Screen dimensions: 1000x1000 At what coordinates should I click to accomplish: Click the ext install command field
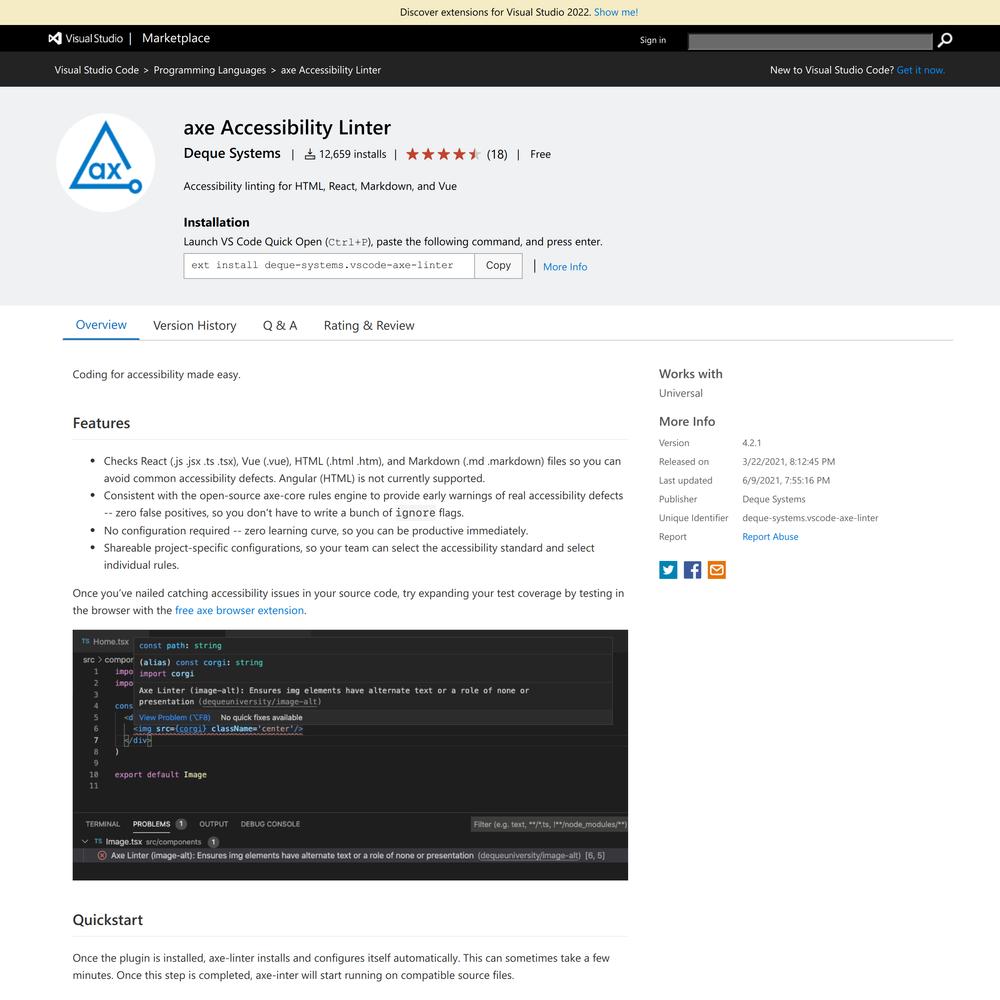[x=329, y=265]
